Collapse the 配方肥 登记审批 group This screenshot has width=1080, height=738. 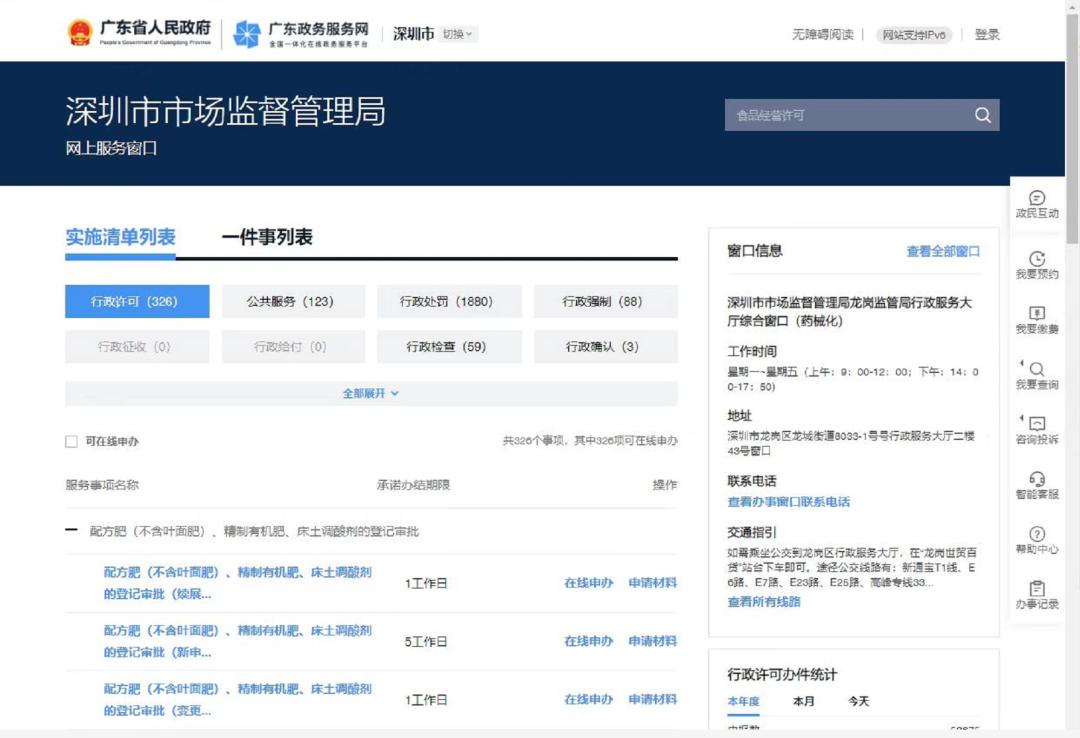71,531
